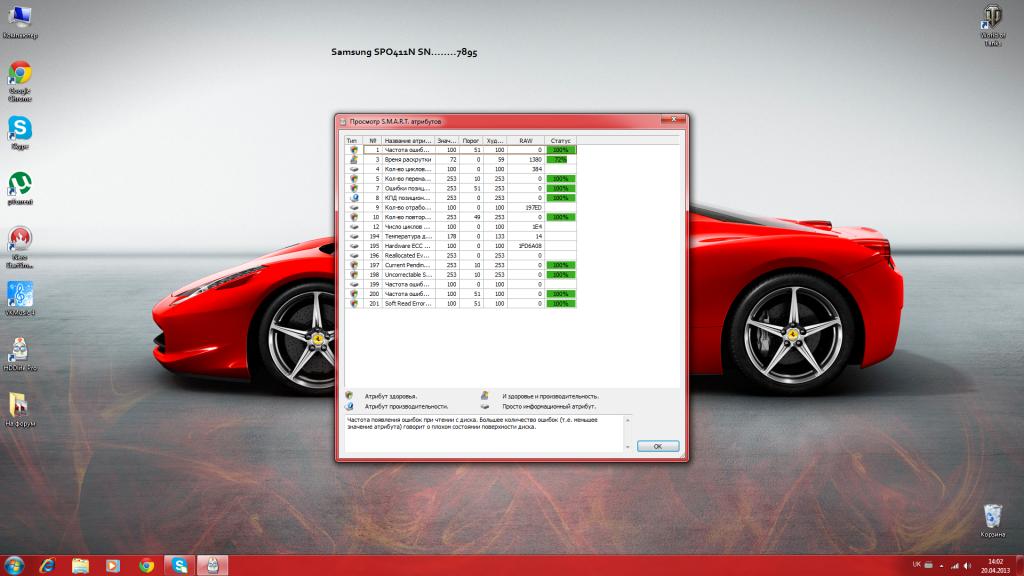Click the Порог column header
1024x576 pixels.
pos(471,141)
